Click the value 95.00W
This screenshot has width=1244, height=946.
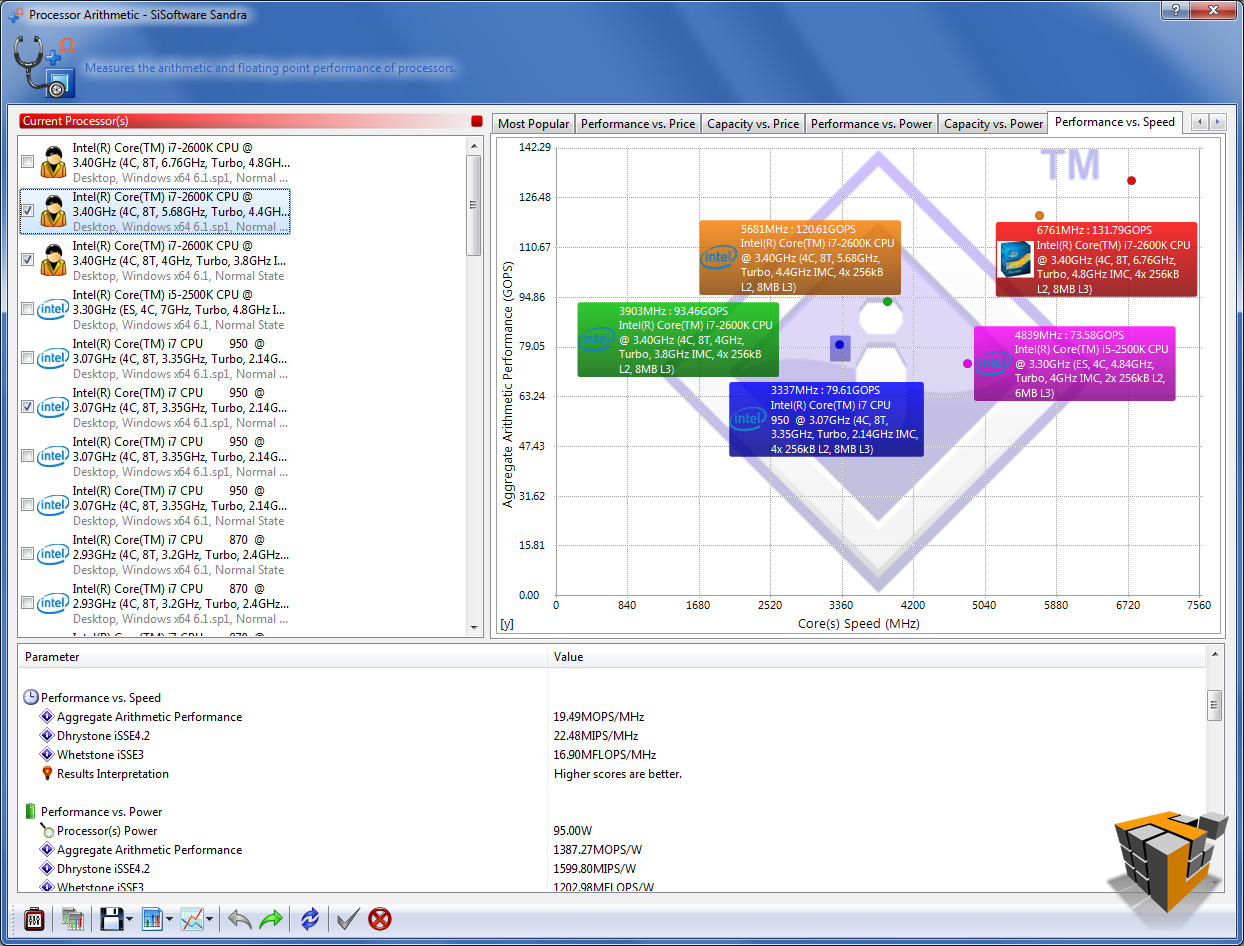point(573,831)
